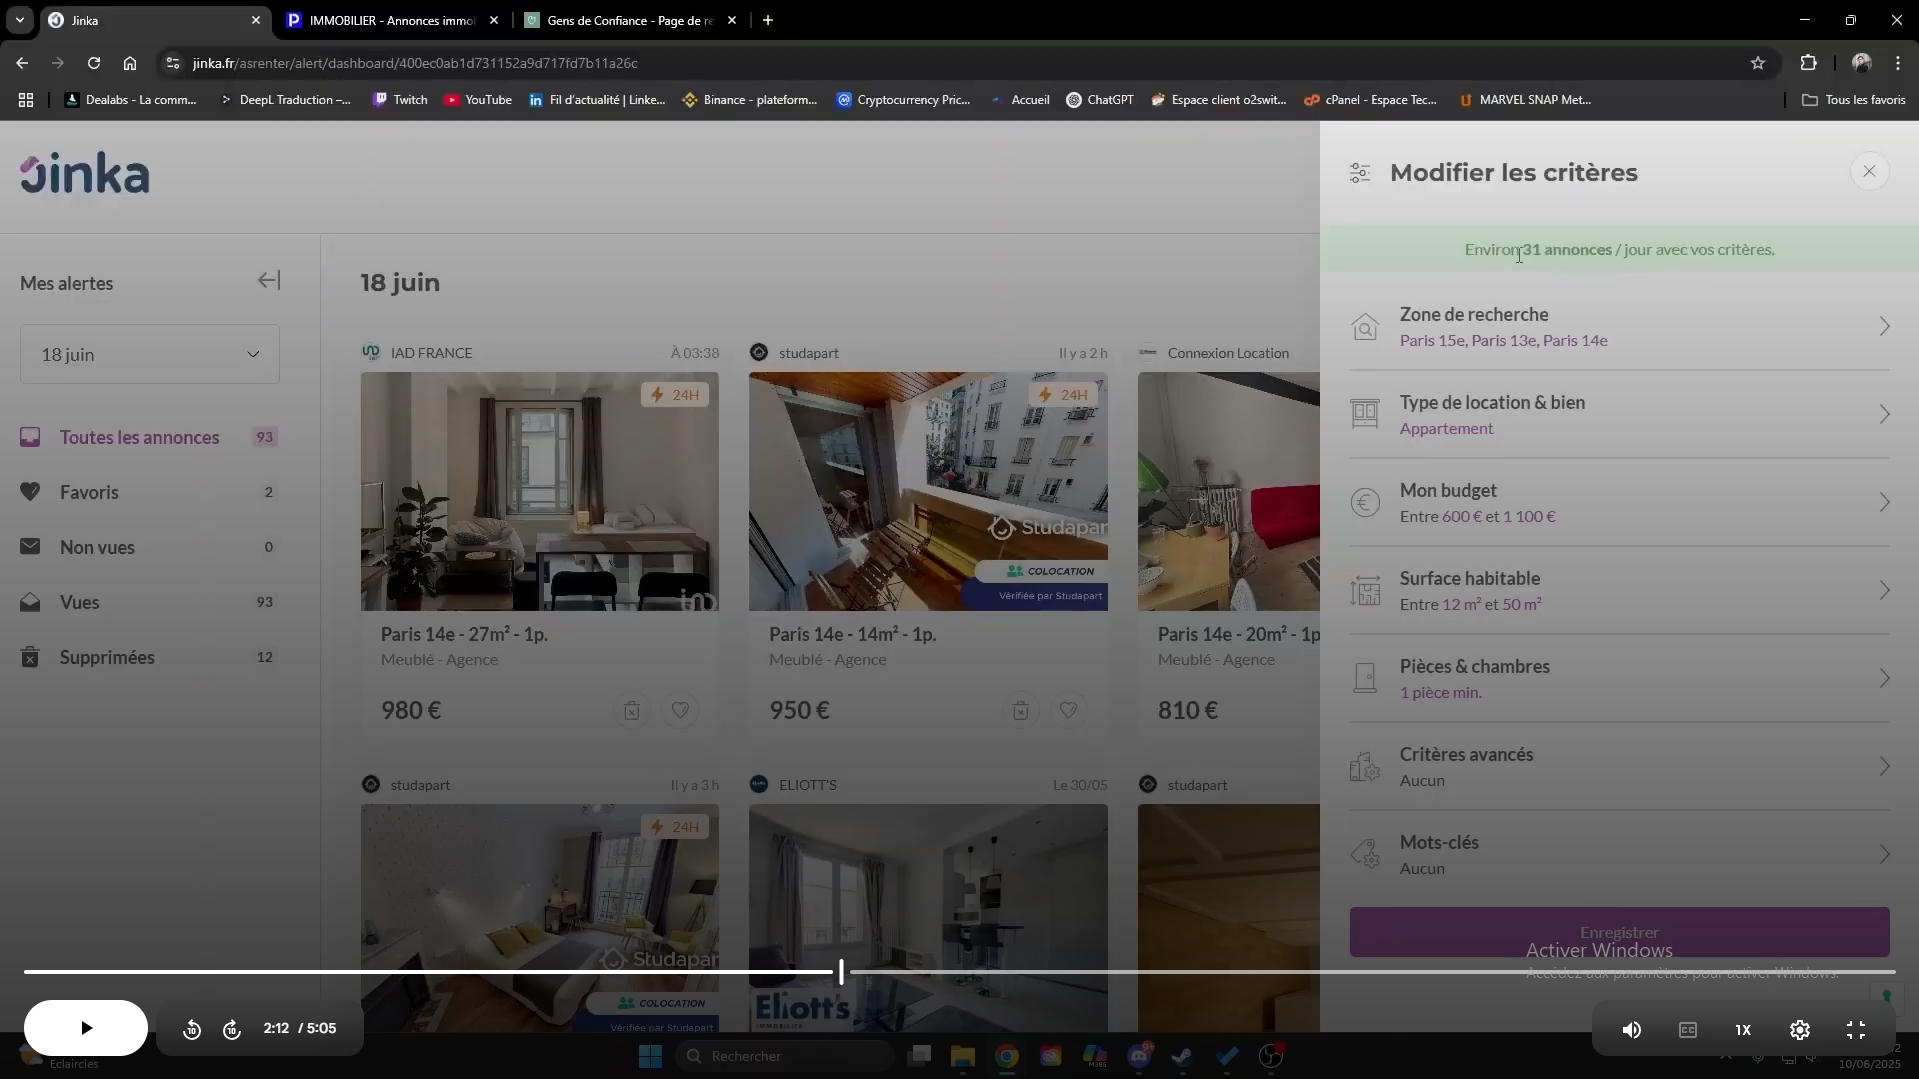Screen dimensions: 1919x1079
Task: Reload the page
Action: [x=94, y=63]
